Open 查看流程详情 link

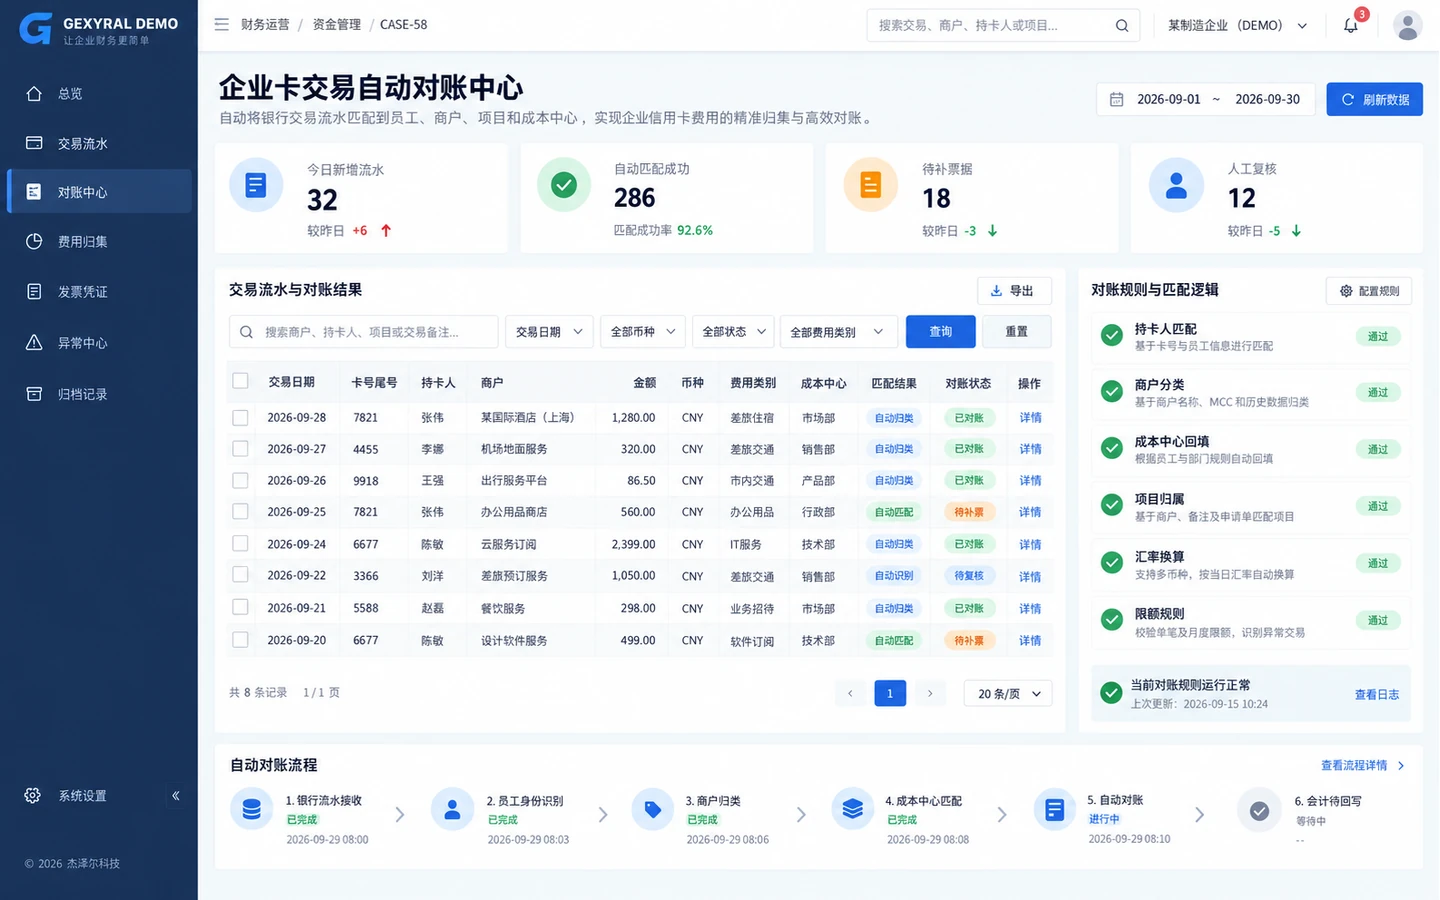1363,765
